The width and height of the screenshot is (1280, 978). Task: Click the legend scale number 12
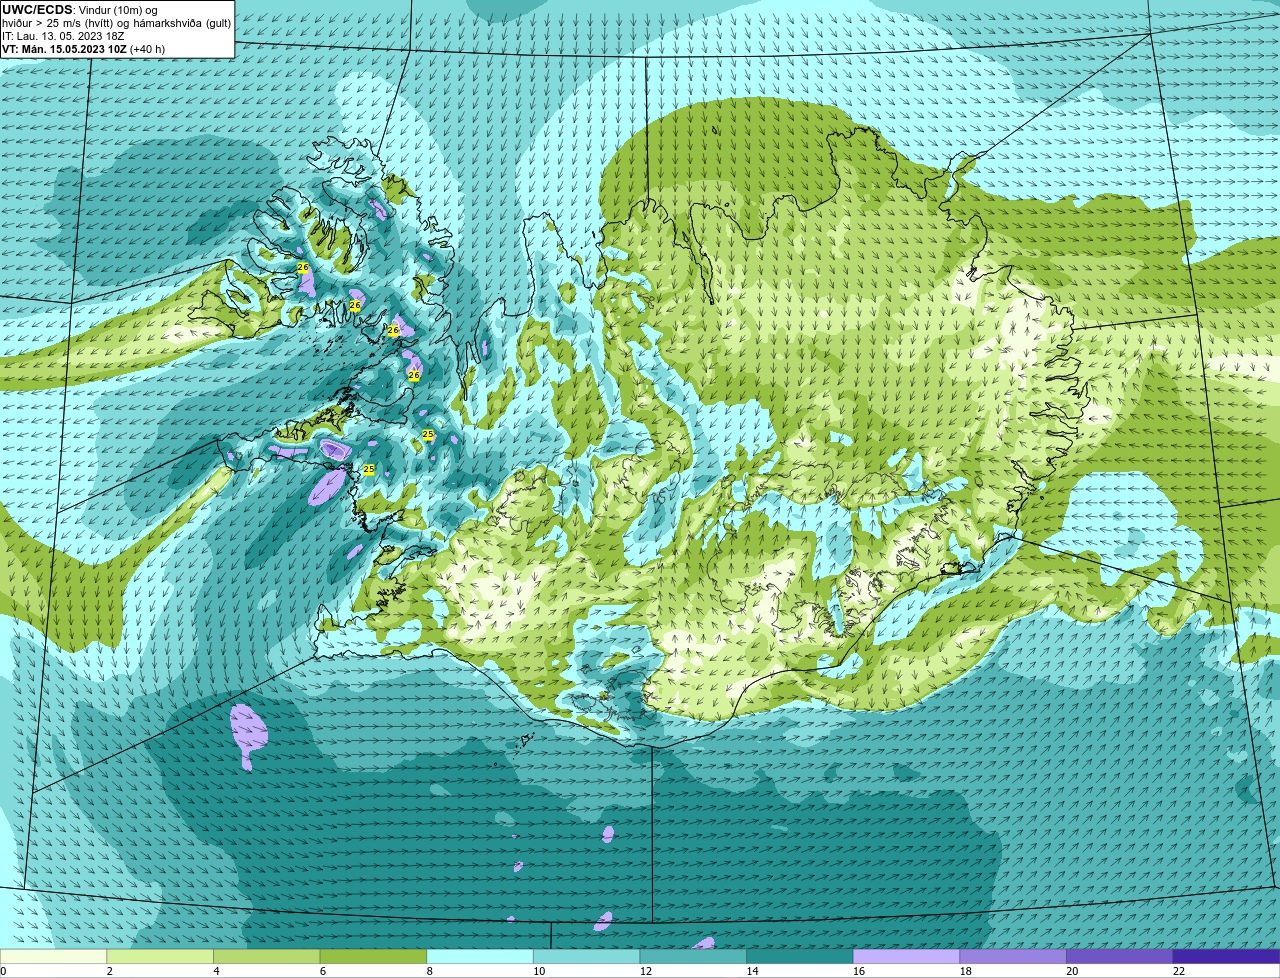646,971
